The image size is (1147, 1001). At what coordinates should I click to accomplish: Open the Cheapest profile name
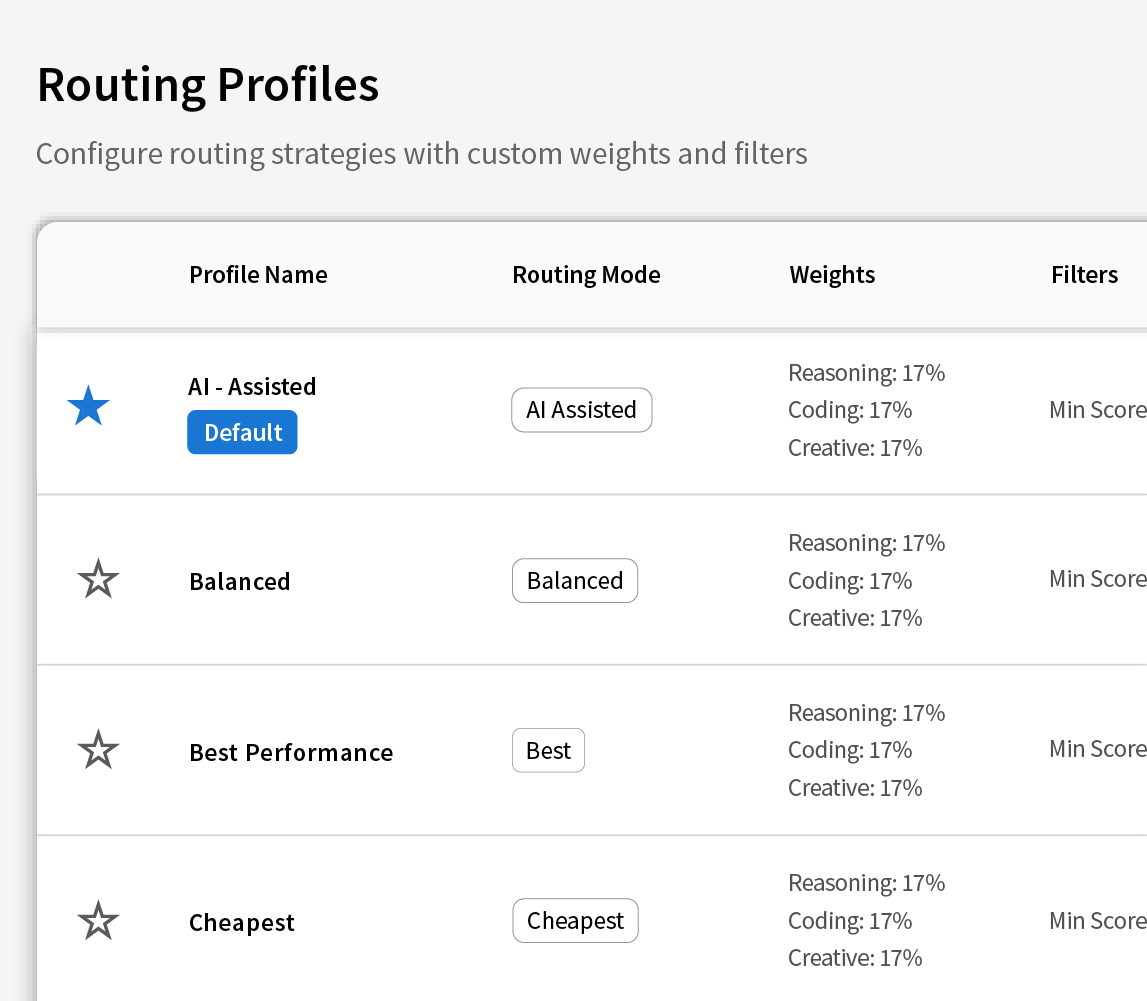point(242,923)
